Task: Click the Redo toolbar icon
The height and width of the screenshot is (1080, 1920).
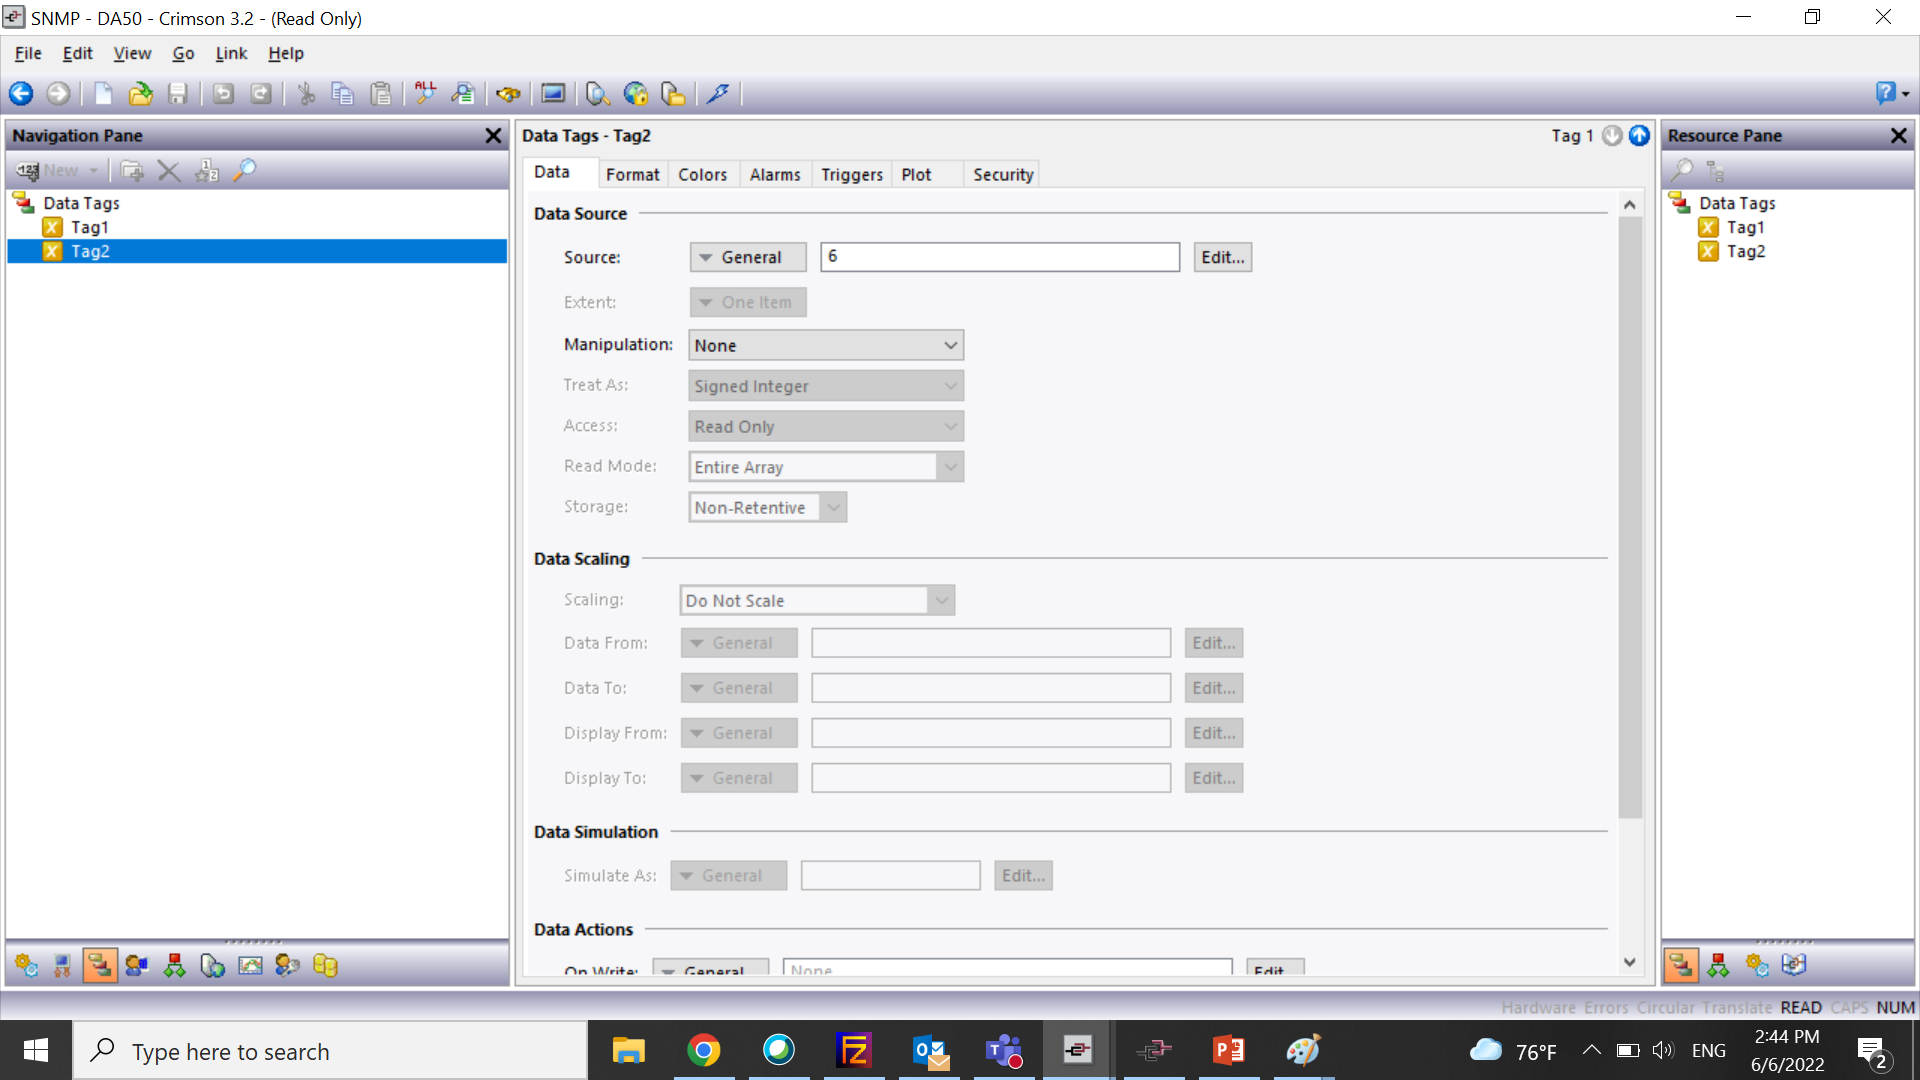Action: (x=260, y=94)
